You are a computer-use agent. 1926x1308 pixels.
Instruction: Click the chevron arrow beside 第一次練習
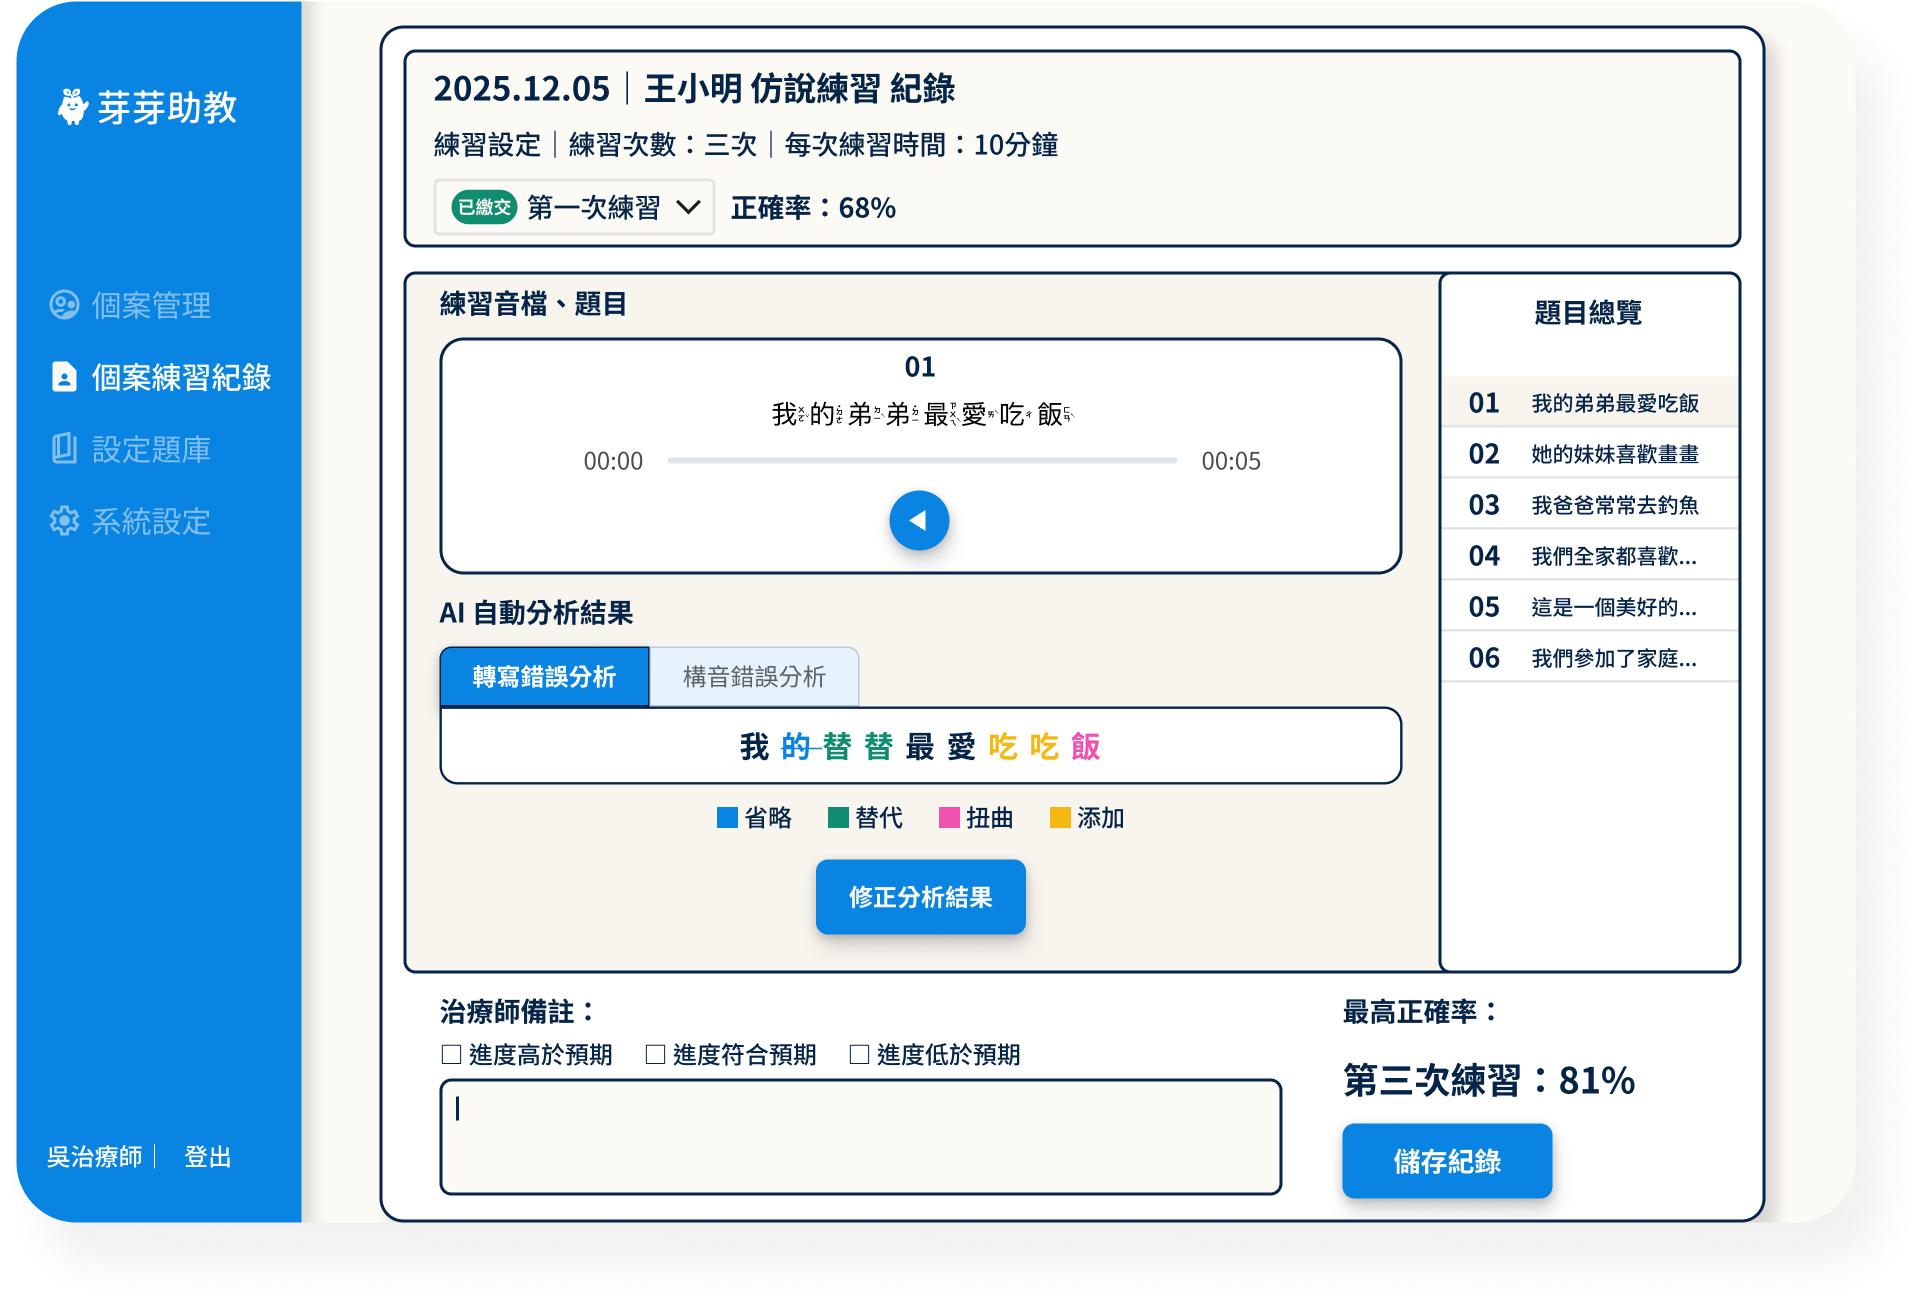(x=688, y=207)
